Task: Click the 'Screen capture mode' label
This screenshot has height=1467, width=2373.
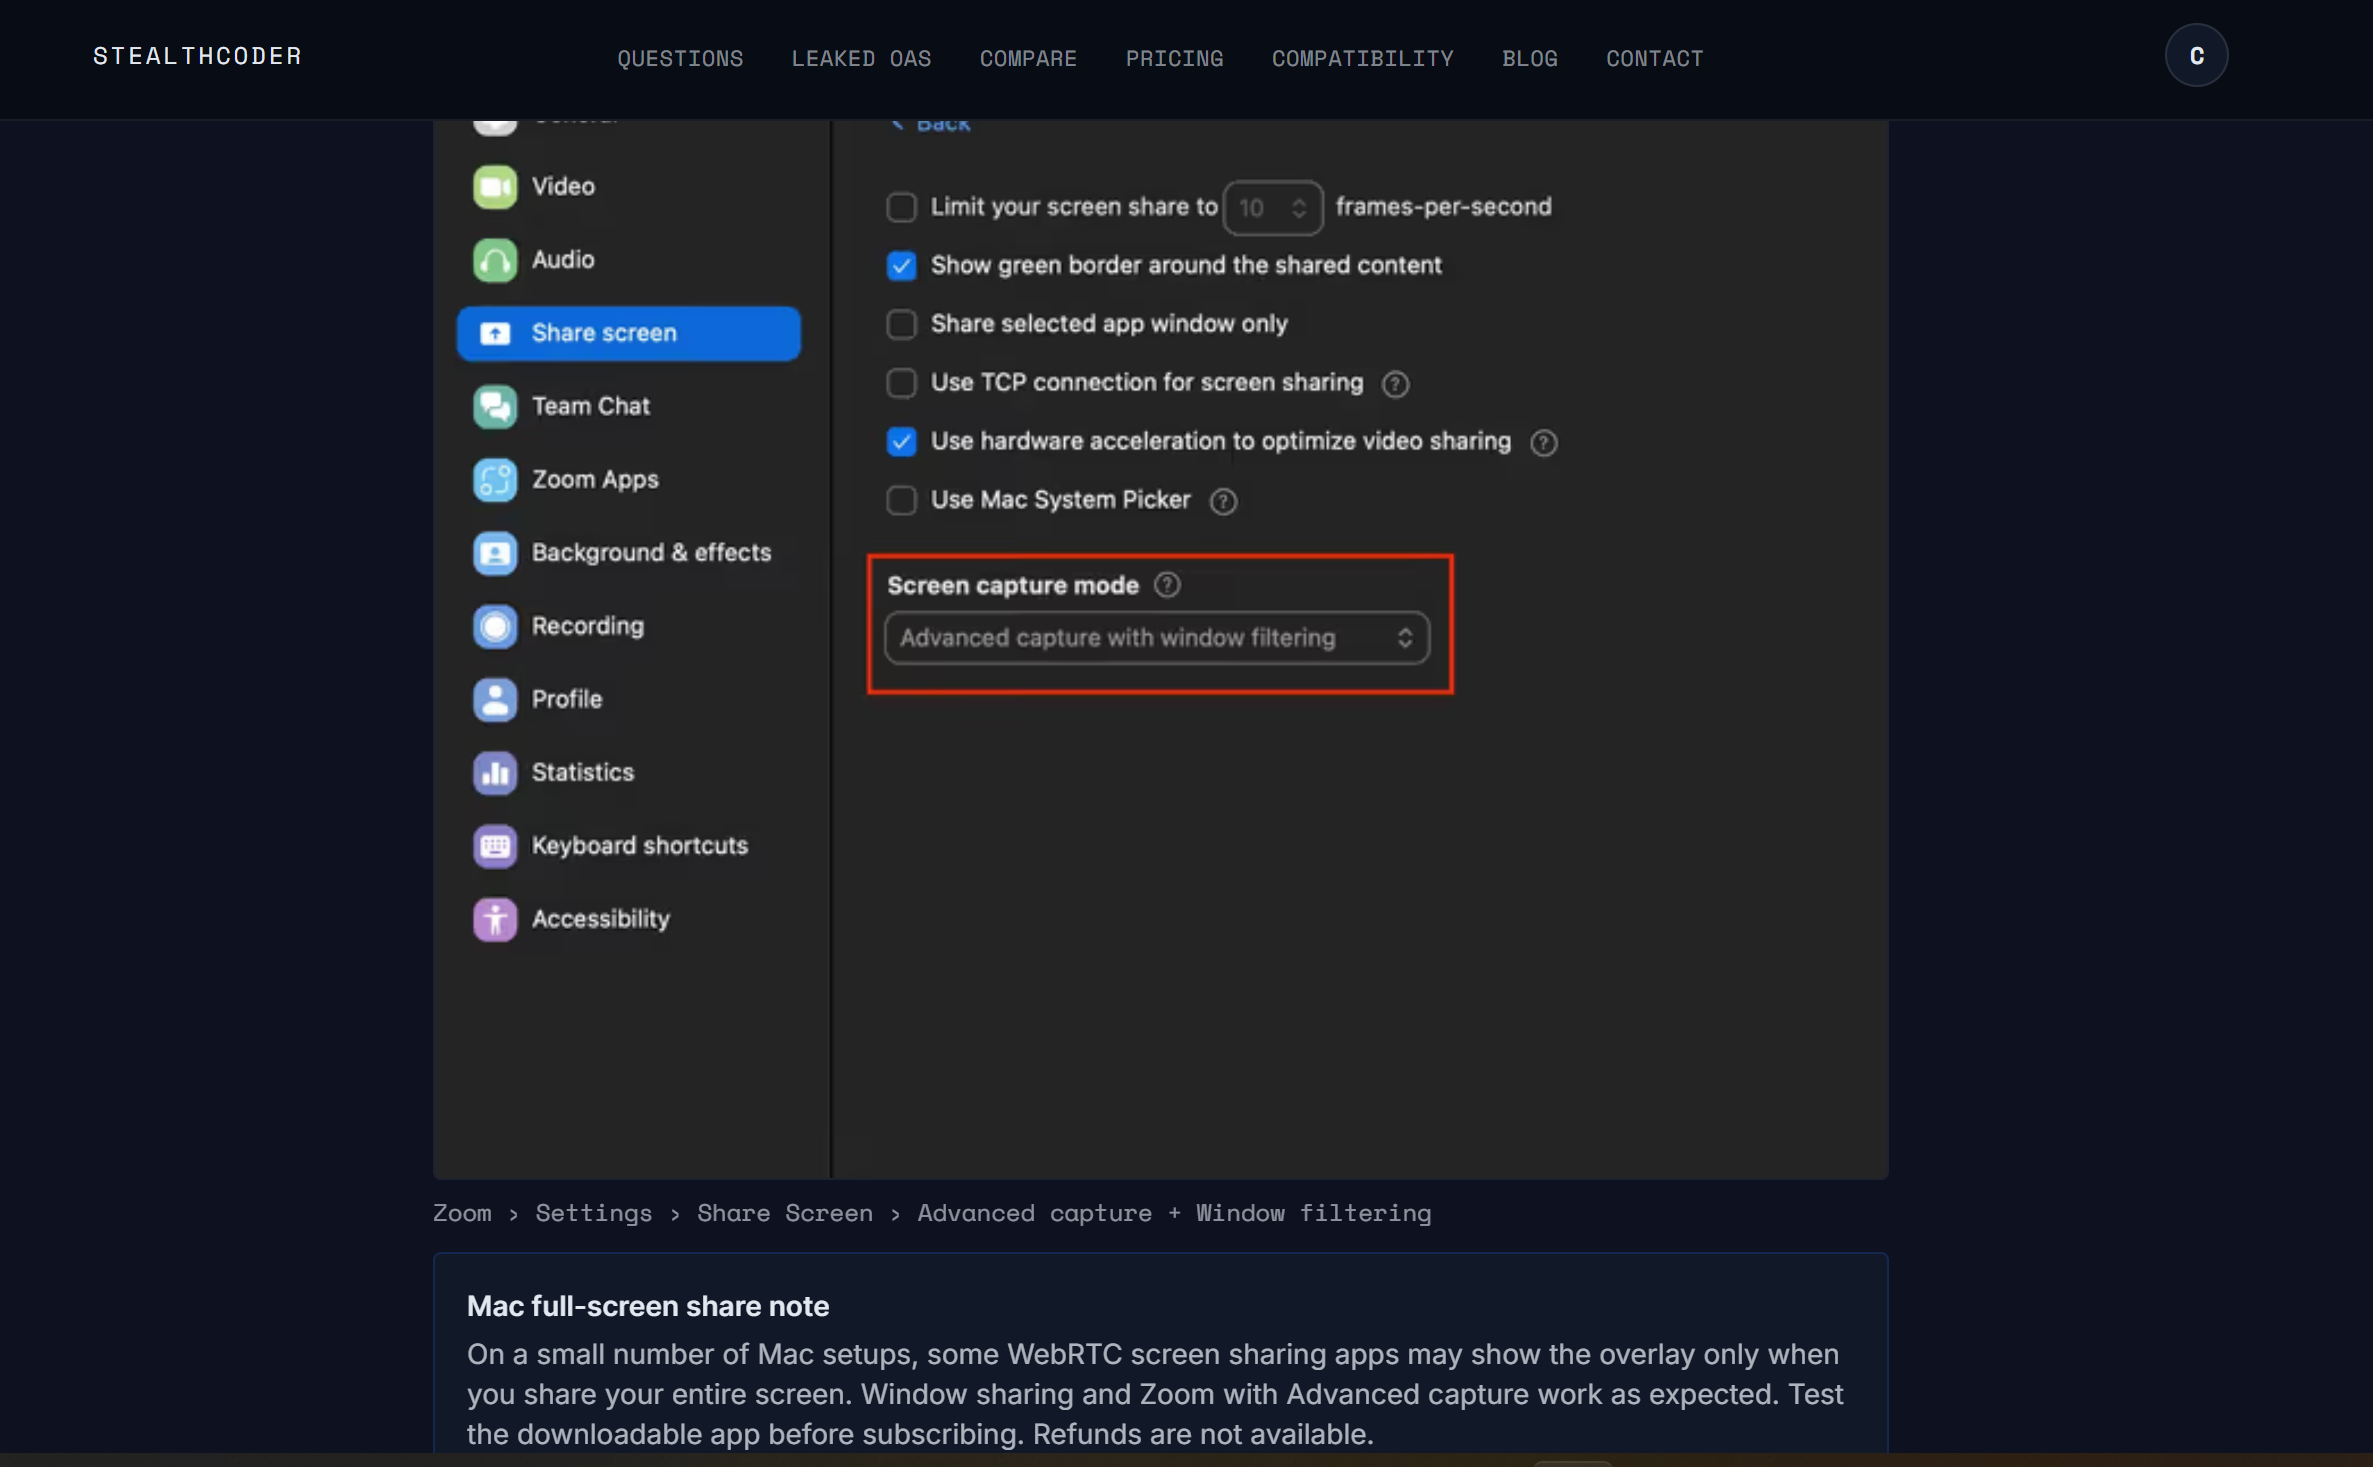Action: (1013, 585)
